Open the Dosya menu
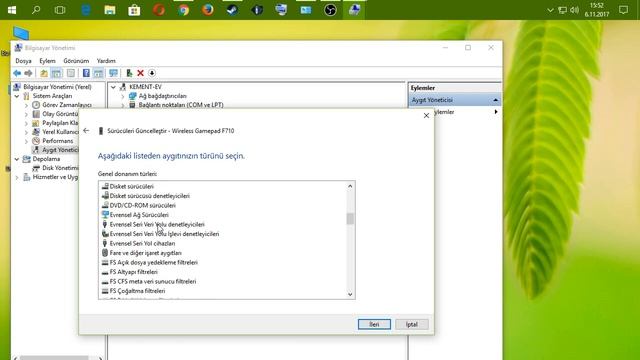 pyautogui.click(x=23, y=61)
